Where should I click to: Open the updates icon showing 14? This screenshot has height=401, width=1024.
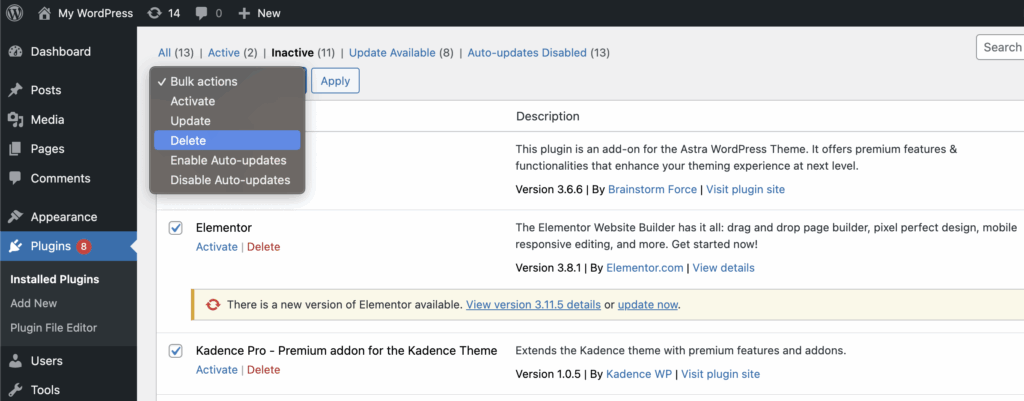[153, 13]
